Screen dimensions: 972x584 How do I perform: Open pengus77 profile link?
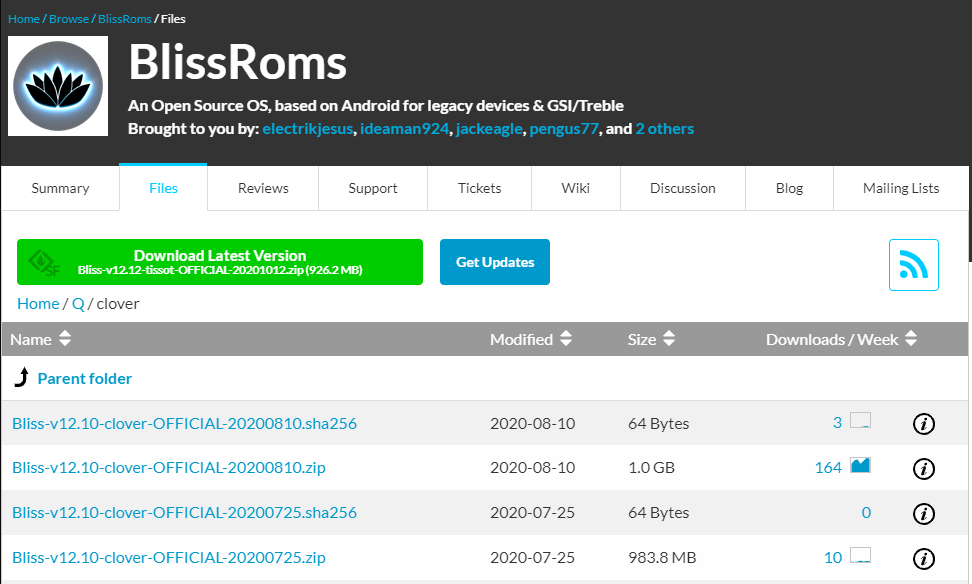click(564, 128)
